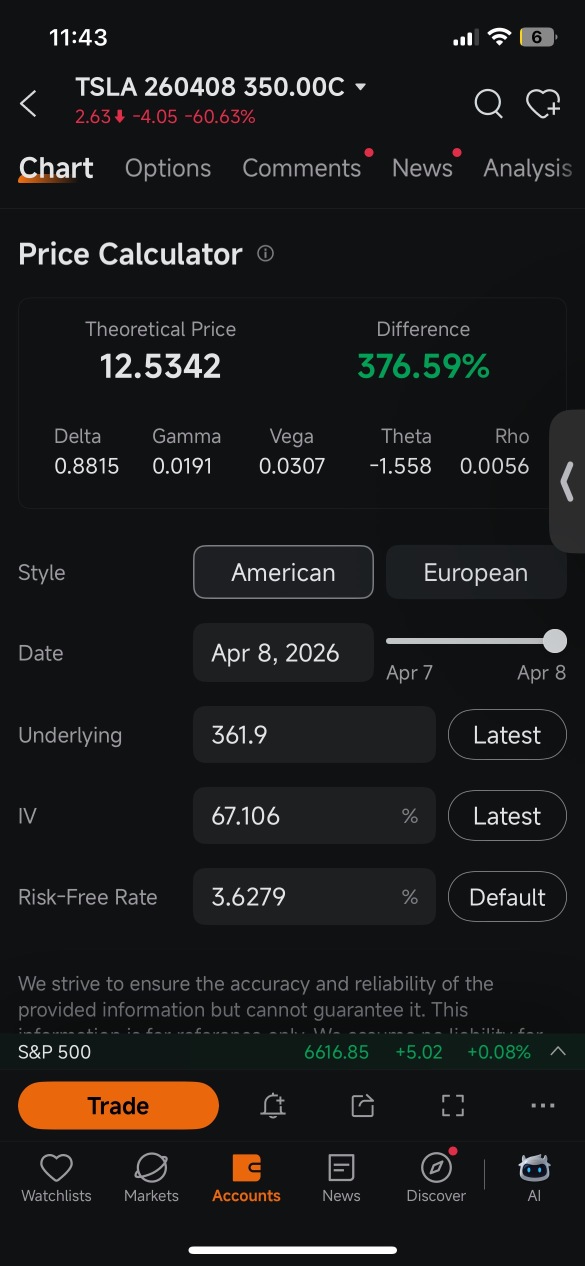Click the date slider handle at Apr 8

[554, 641]
